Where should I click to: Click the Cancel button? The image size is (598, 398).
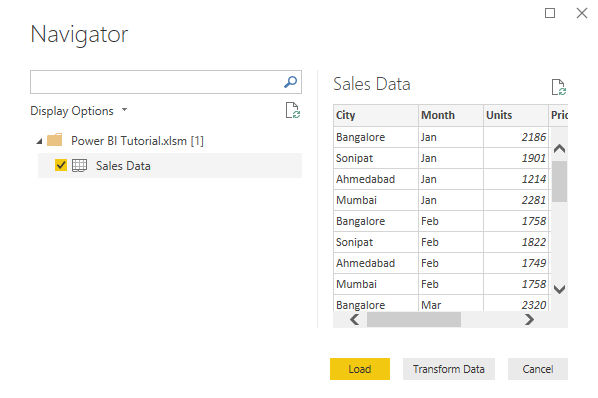[538, 369]
